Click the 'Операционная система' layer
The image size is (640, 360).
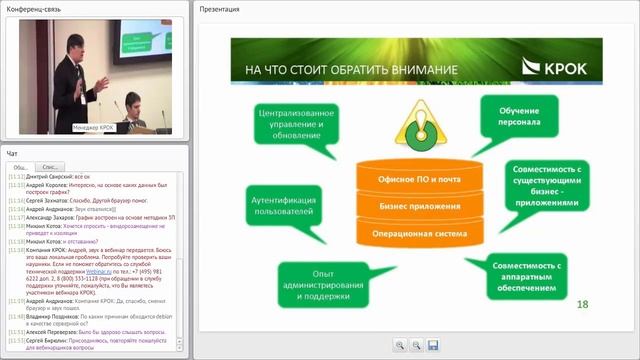coord(420,233)
